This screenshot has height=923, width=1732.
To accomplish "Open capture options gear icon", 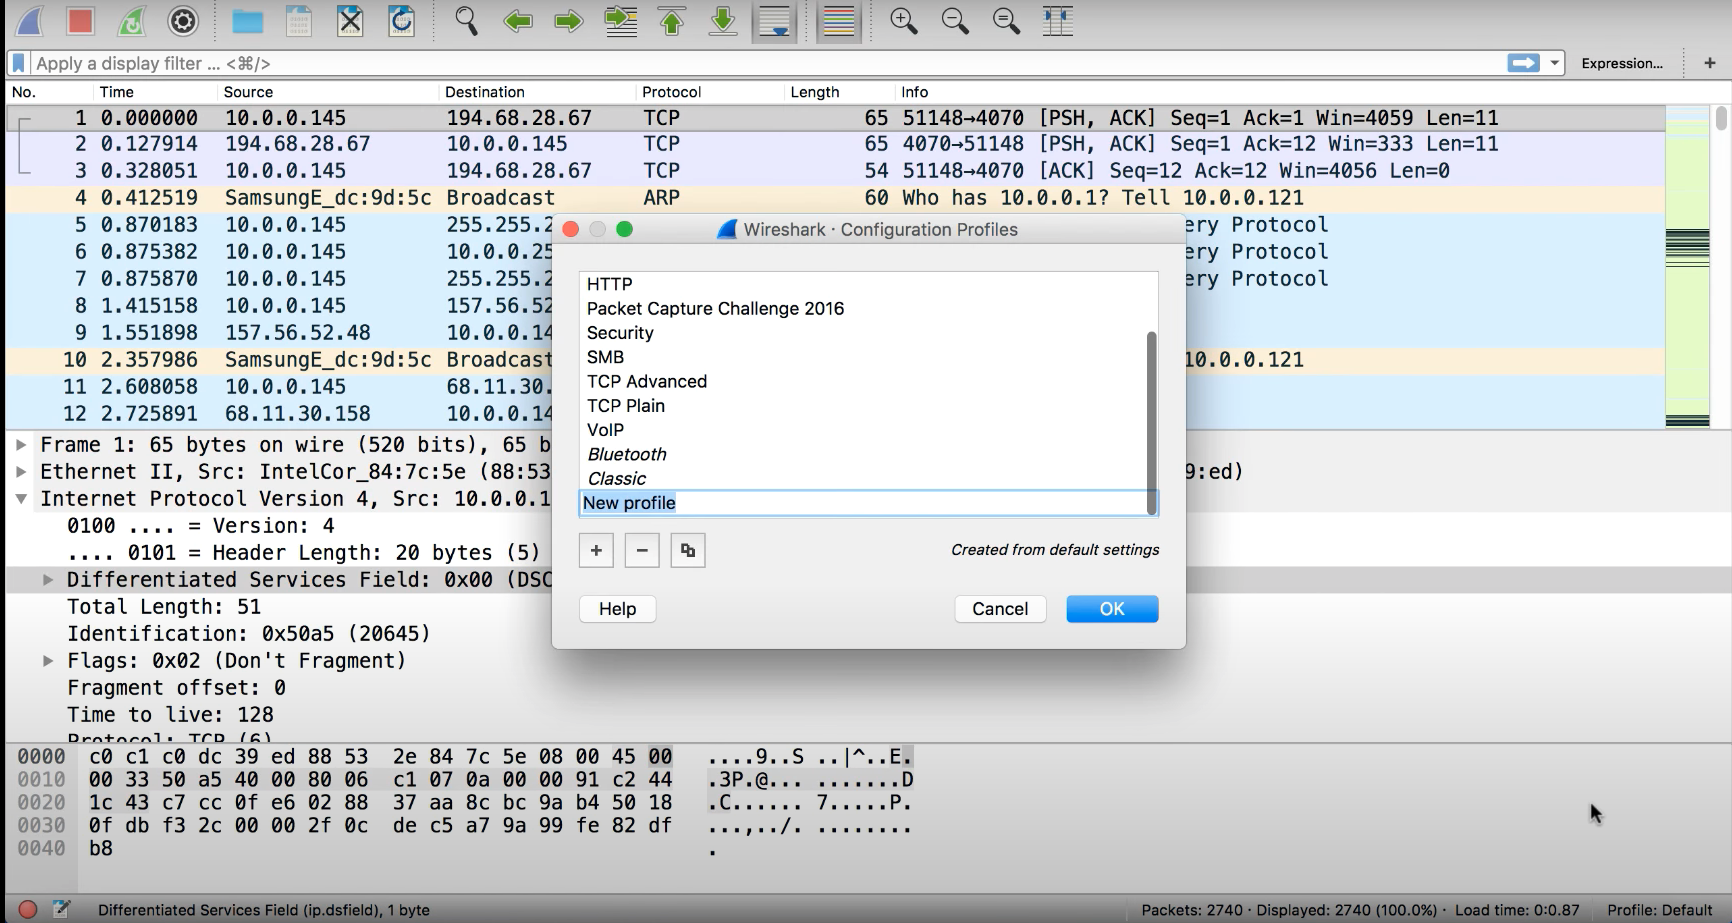I will point(183,21).
